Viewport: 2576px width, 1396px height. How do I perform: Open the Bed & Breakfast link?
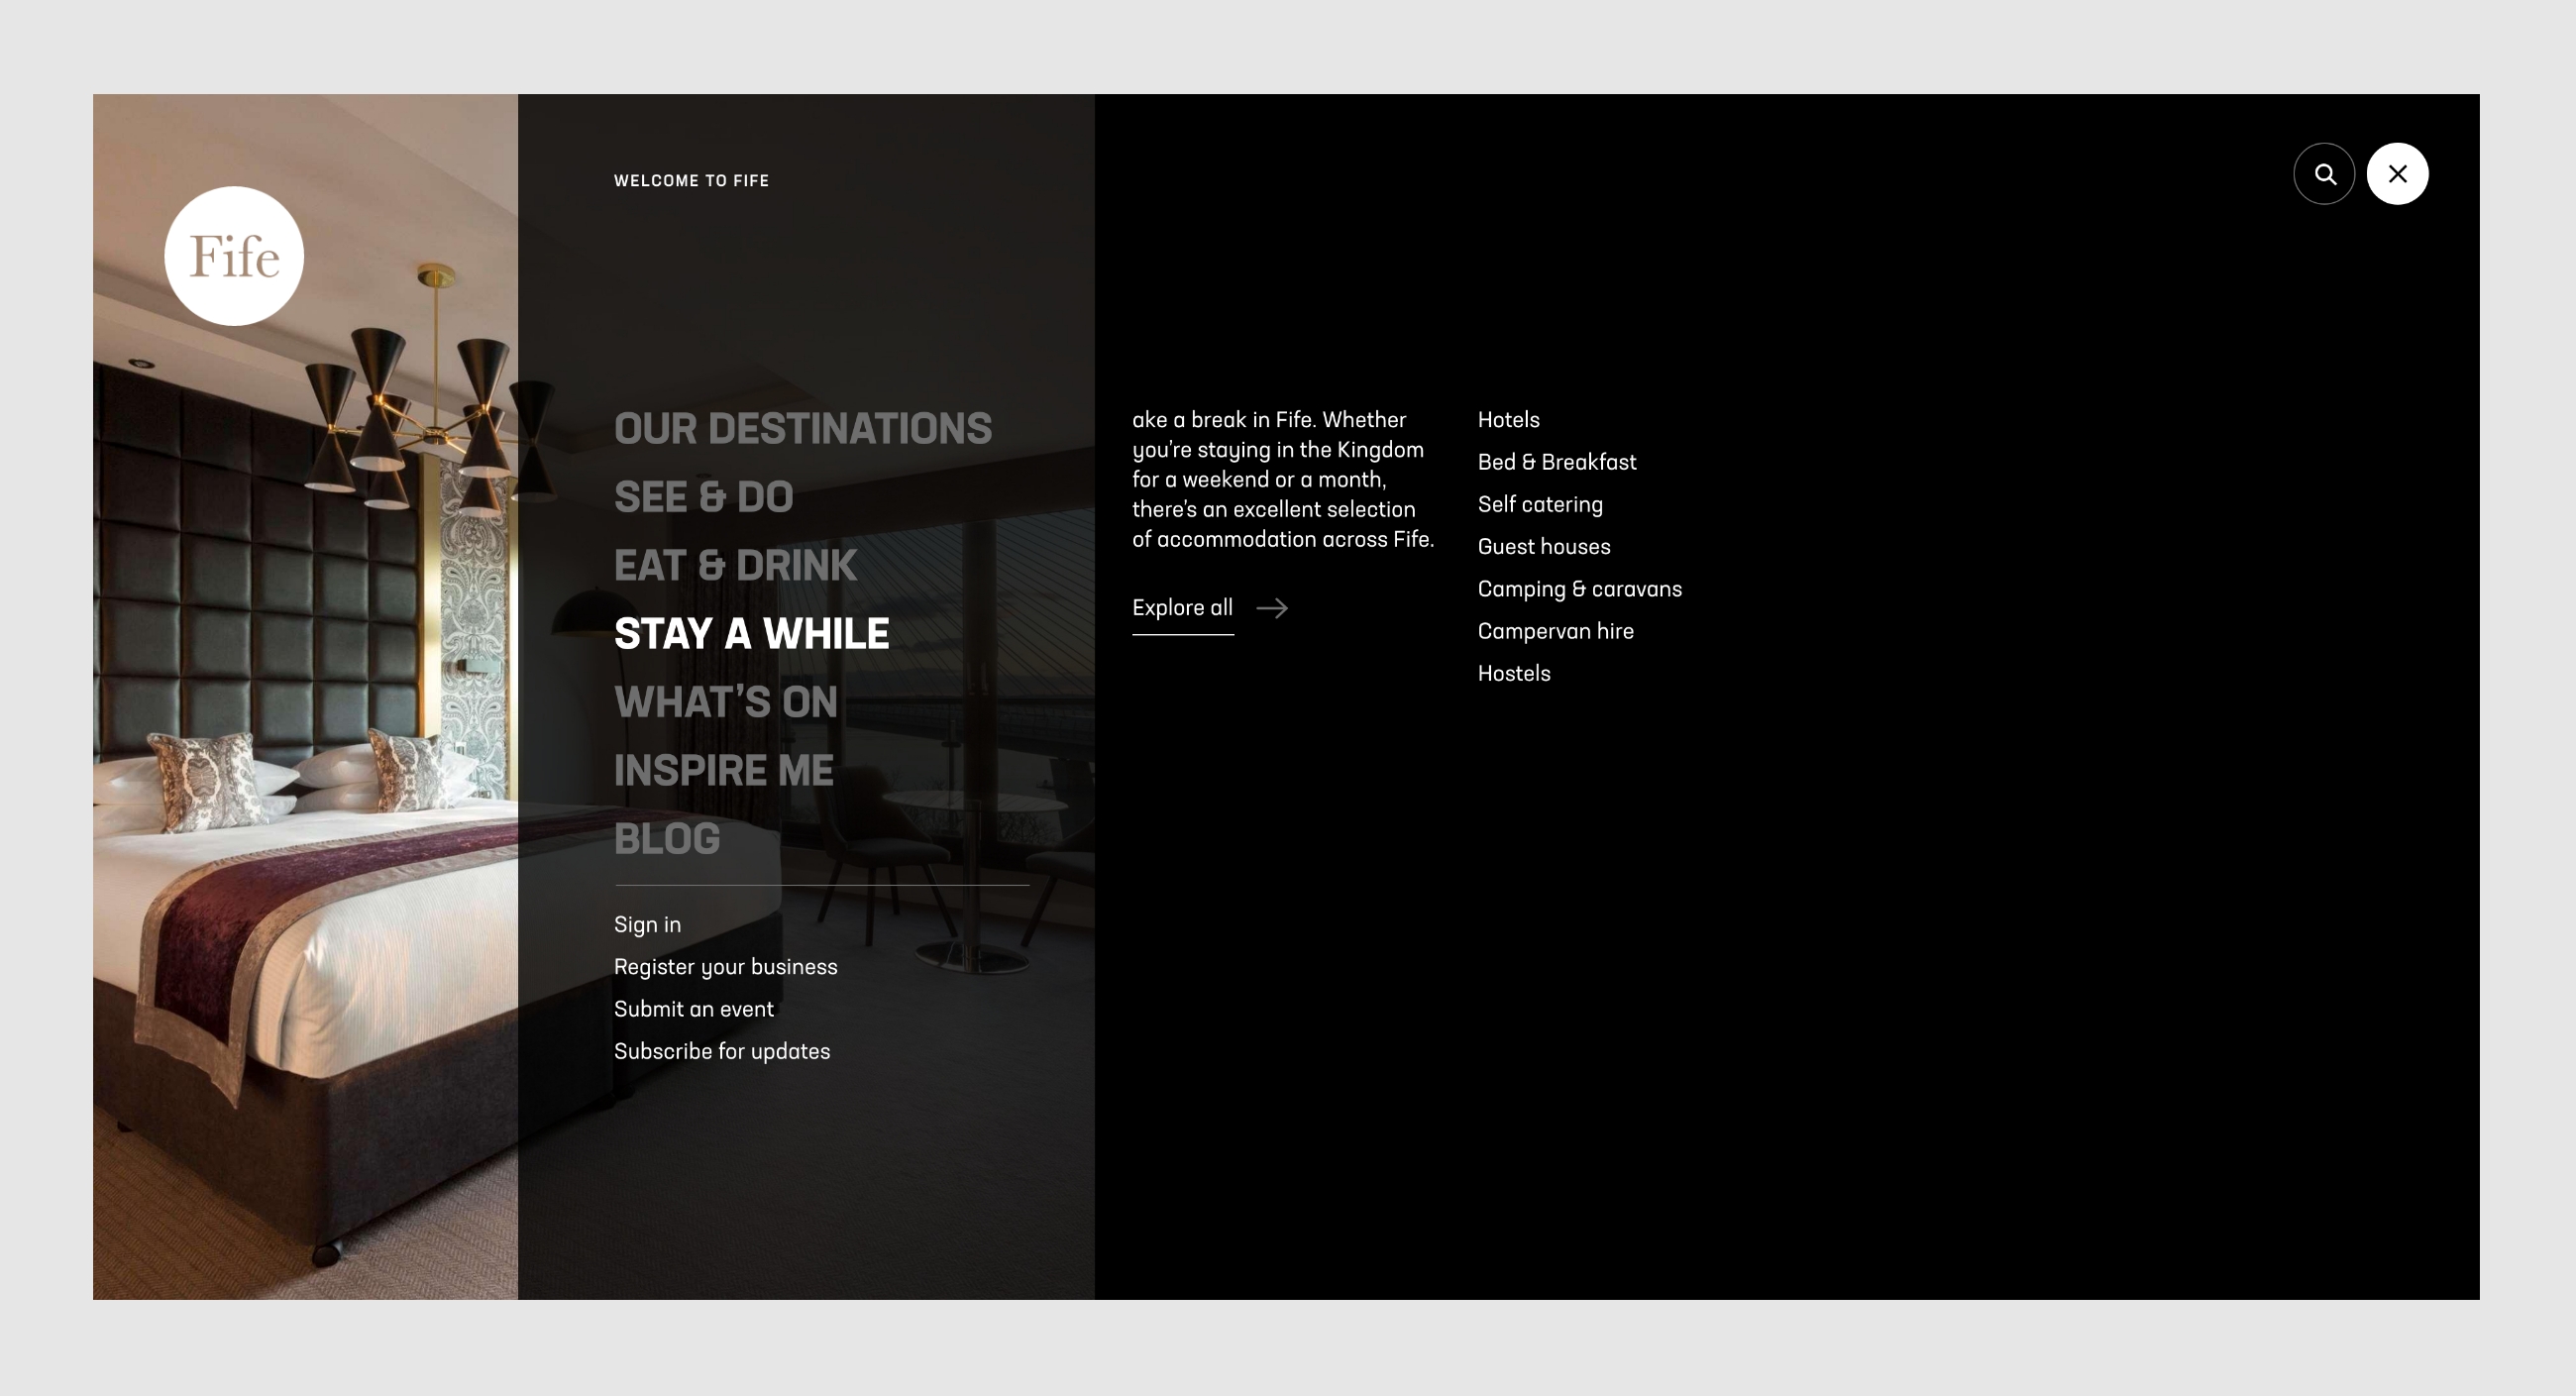pyautogui.click(x=1556, y=462)
